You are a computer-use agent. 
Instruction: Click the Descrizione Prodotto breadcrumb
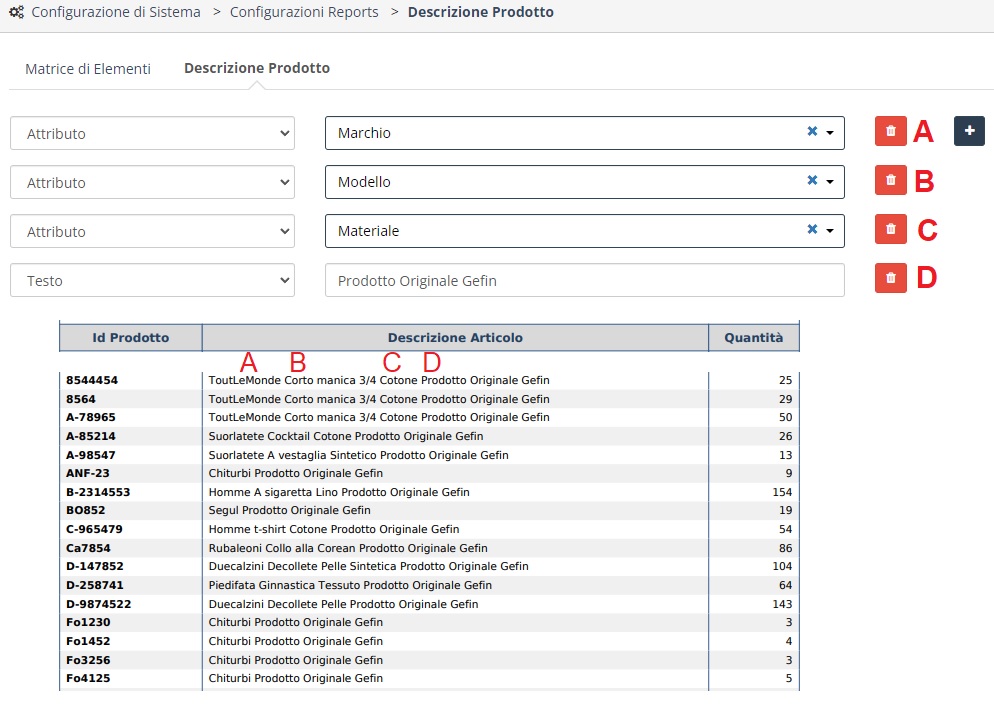pyautogui.click(x=481, y=12)
